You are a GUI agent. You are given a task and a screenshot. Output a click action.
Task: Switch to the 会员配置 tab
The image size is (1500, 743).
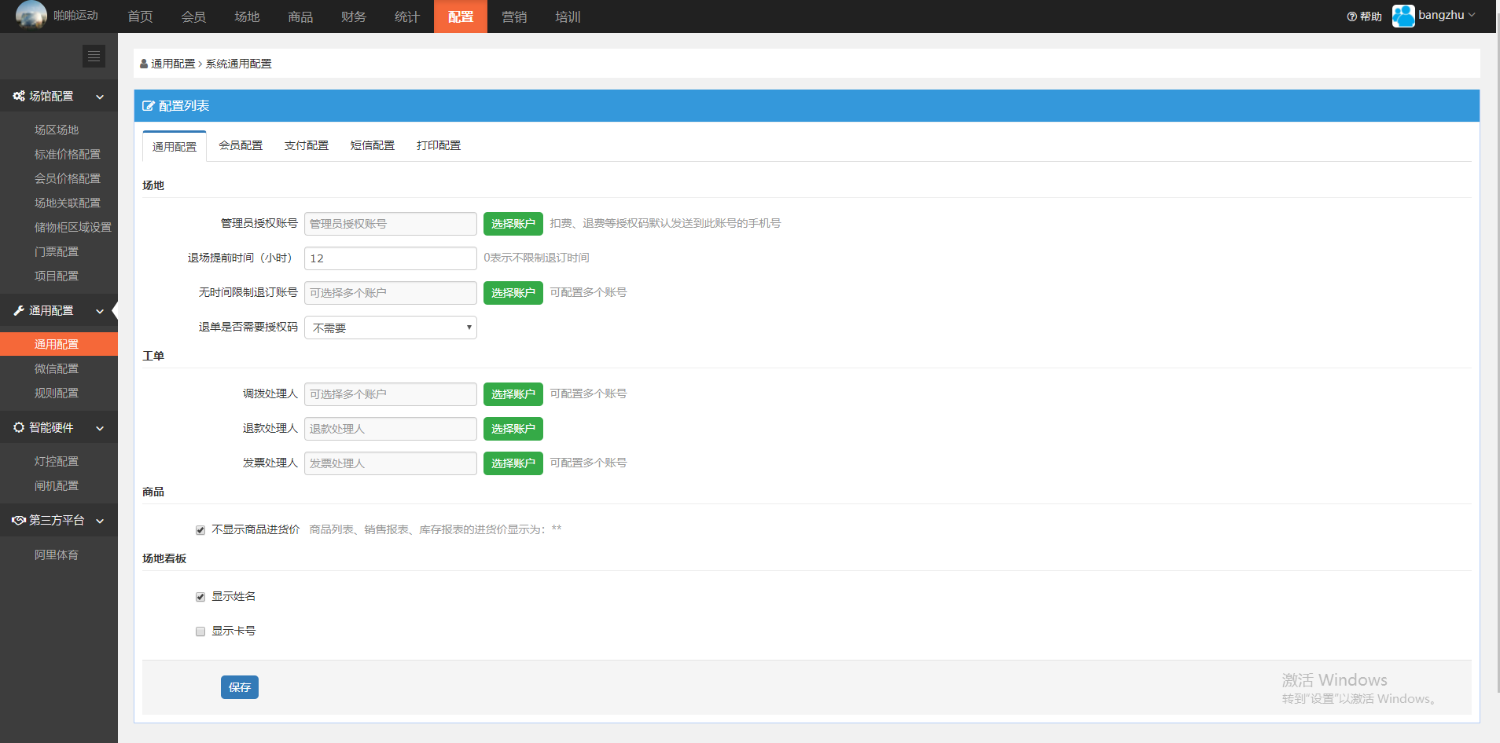[x=241, y=146]
